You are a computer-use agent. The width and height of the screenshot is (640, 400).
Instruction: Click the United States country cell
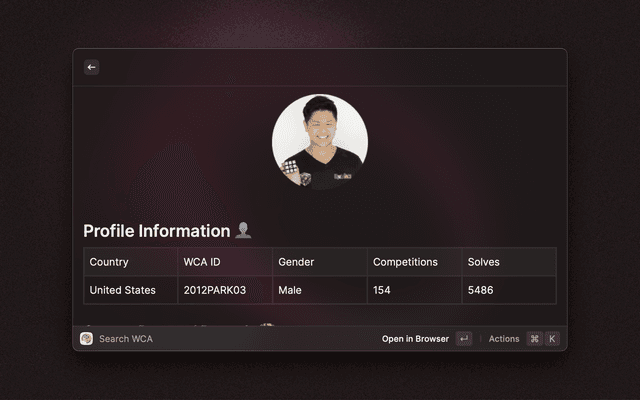(122, 290)
